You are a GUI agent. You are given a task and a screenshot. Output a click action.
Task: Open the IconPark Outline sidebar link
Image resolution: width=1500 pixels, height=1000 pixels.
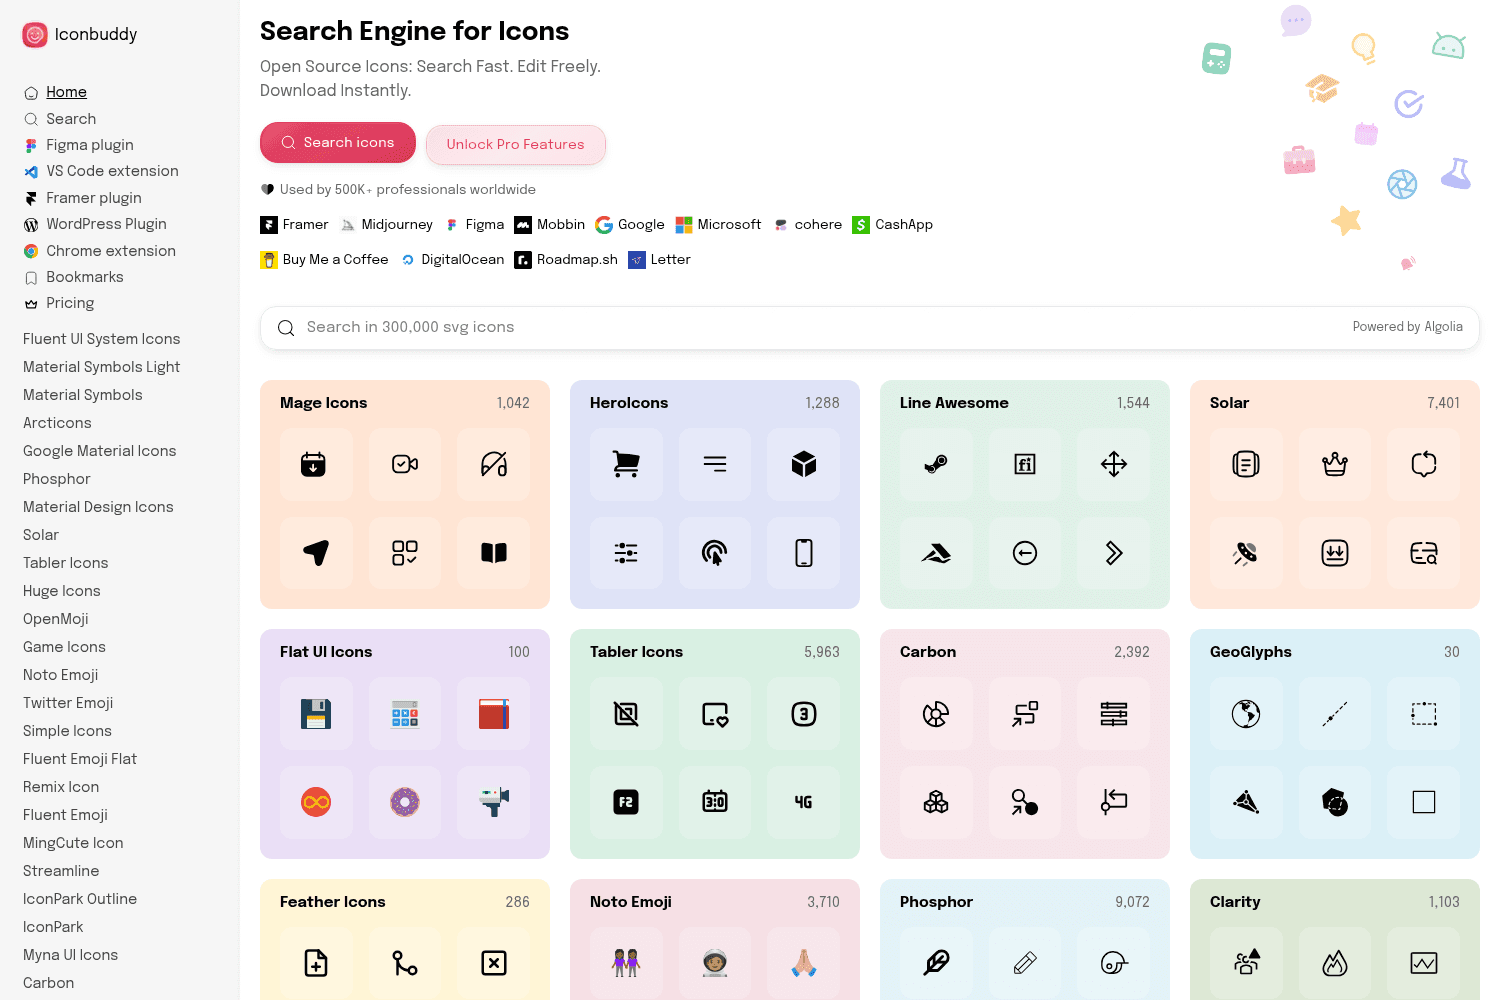(x=80, y=899)
